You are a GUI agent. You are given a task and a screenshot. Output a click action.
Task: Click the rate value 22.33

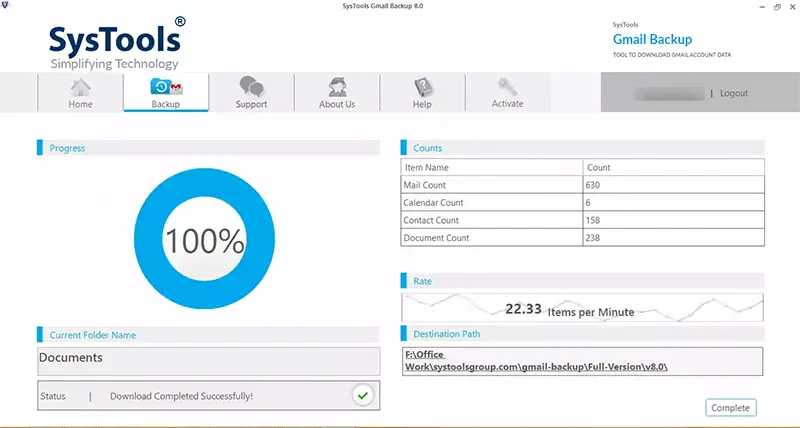pyautogui.click(x=523, y=309)
